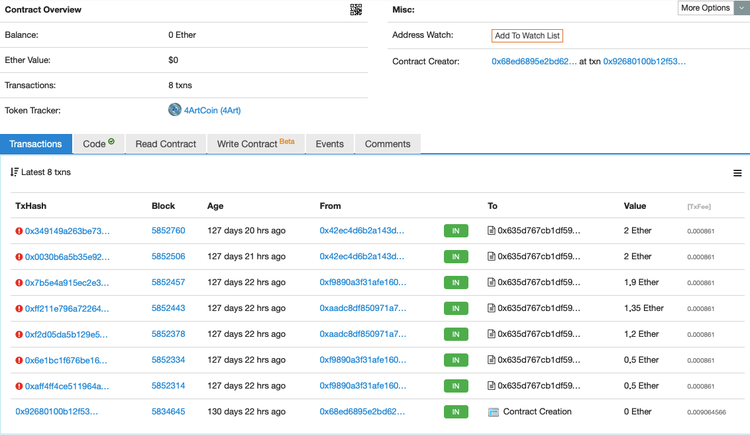Click error icon on 0x6e1bc1f676be16 transaction

coord(19,360)
